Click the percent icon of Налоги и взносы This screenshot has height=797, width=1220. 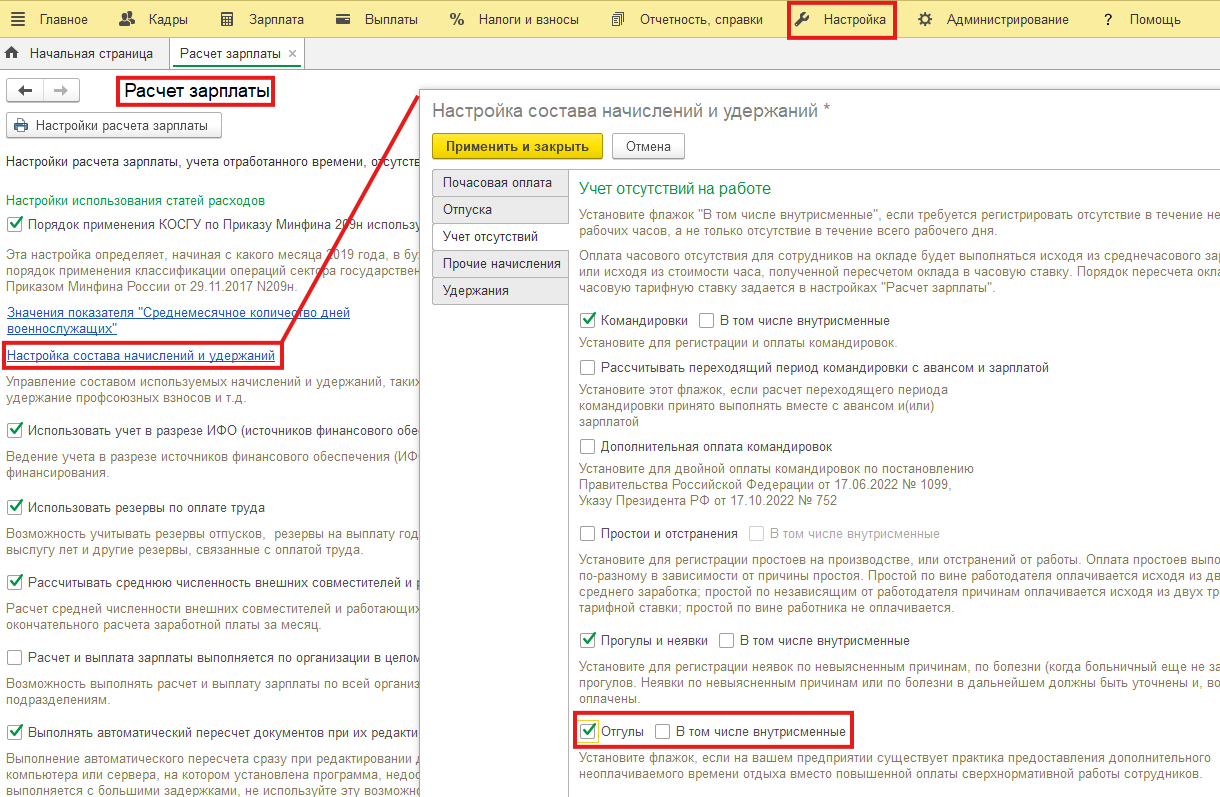pos(457,19)
